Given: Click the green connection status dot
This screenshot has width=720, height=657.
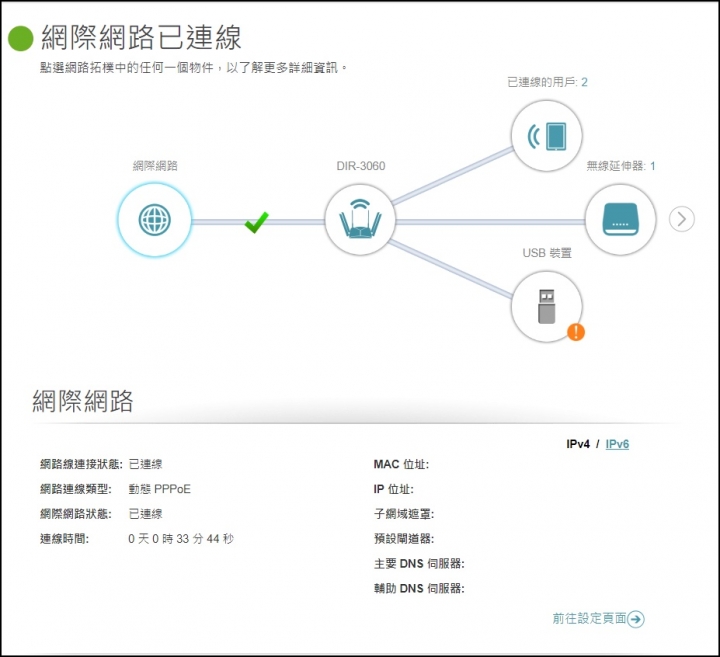Looking at the screenshot, I should coord(21,38).
